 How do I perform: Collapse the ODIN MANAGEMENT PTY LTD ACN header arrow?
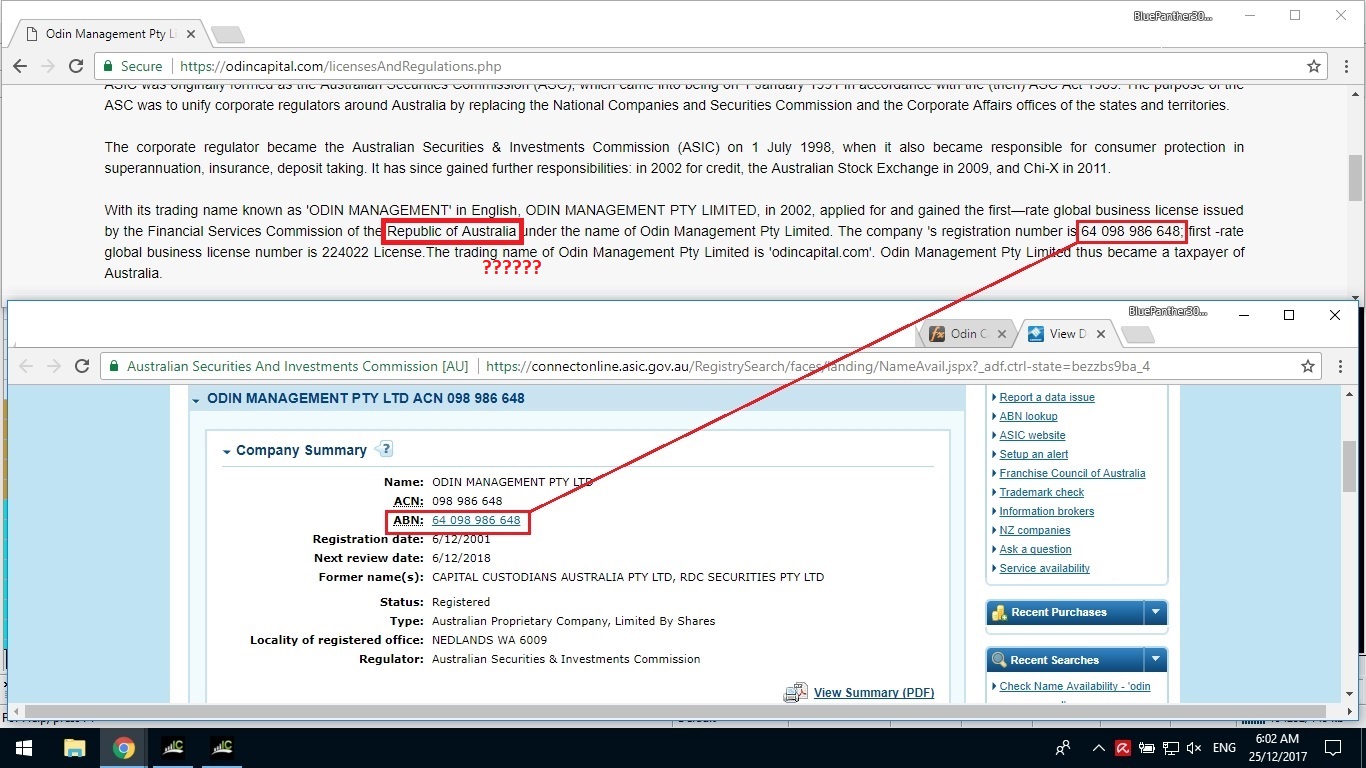(196, 399)
